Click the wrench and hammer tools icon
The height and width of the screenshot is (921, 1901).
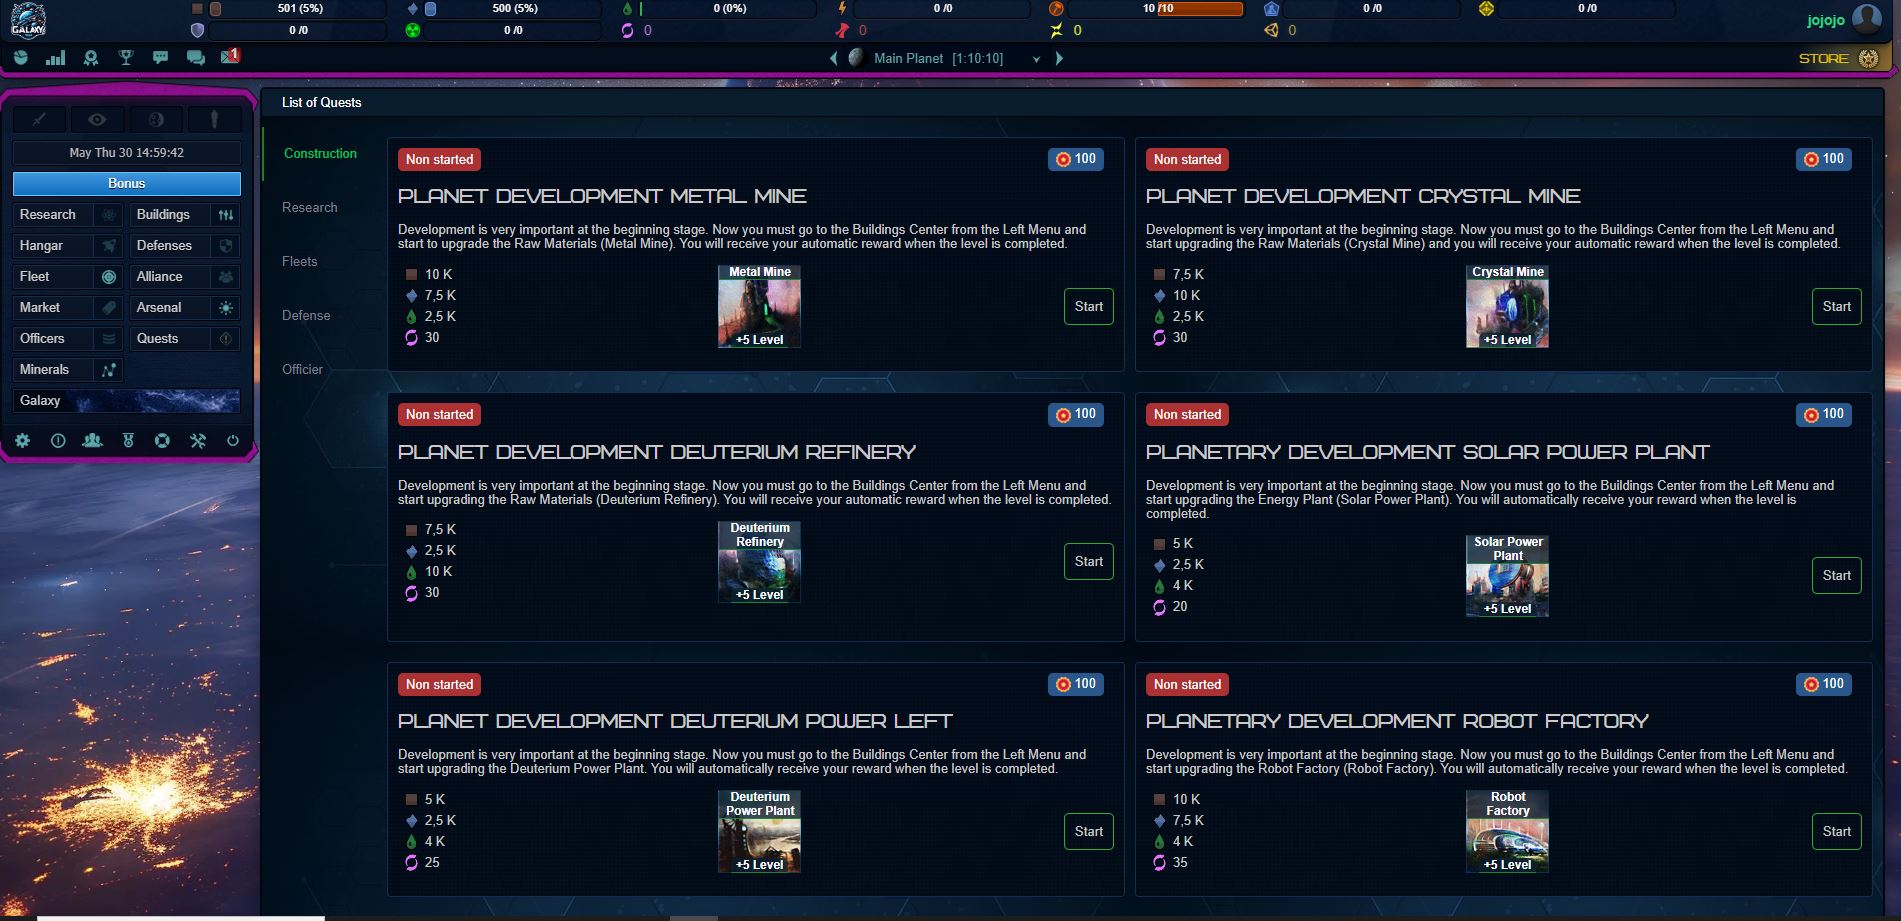198,440
